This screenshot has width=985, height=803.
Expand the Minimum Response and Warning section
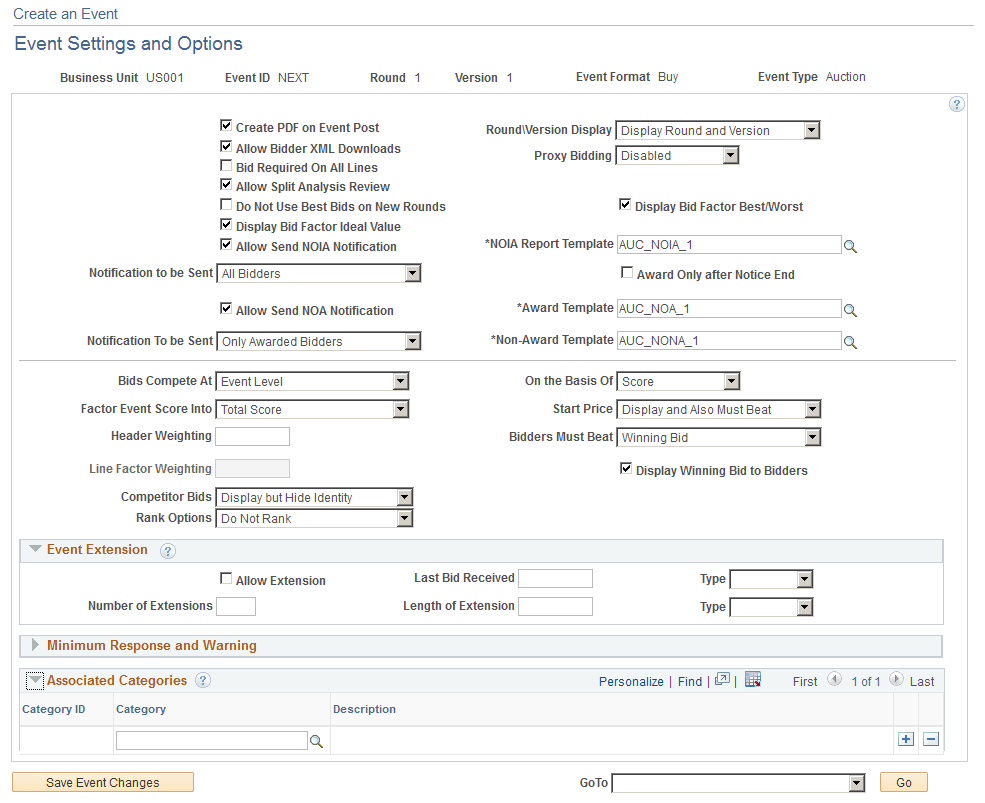[x=35, y=645]
